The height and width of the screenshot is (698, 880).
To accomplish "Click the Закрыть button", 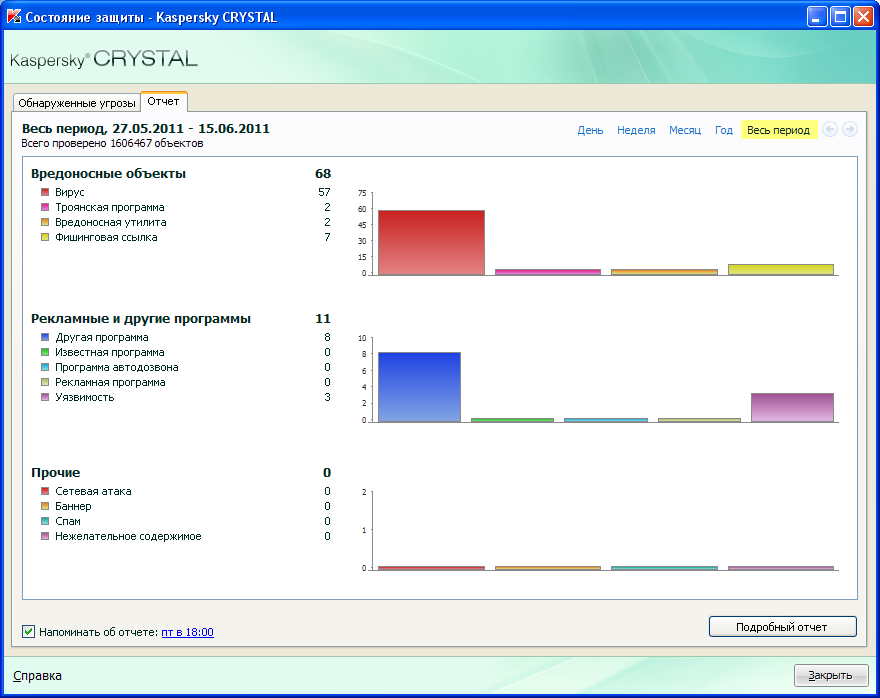I will tap(830, 676).
